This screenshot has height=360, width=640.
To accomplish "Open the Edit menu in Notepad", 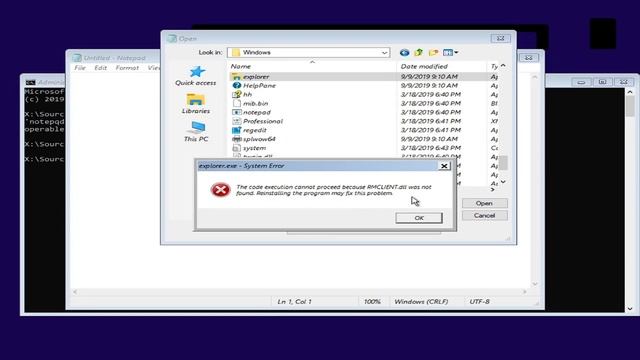I will pos(100,68).
